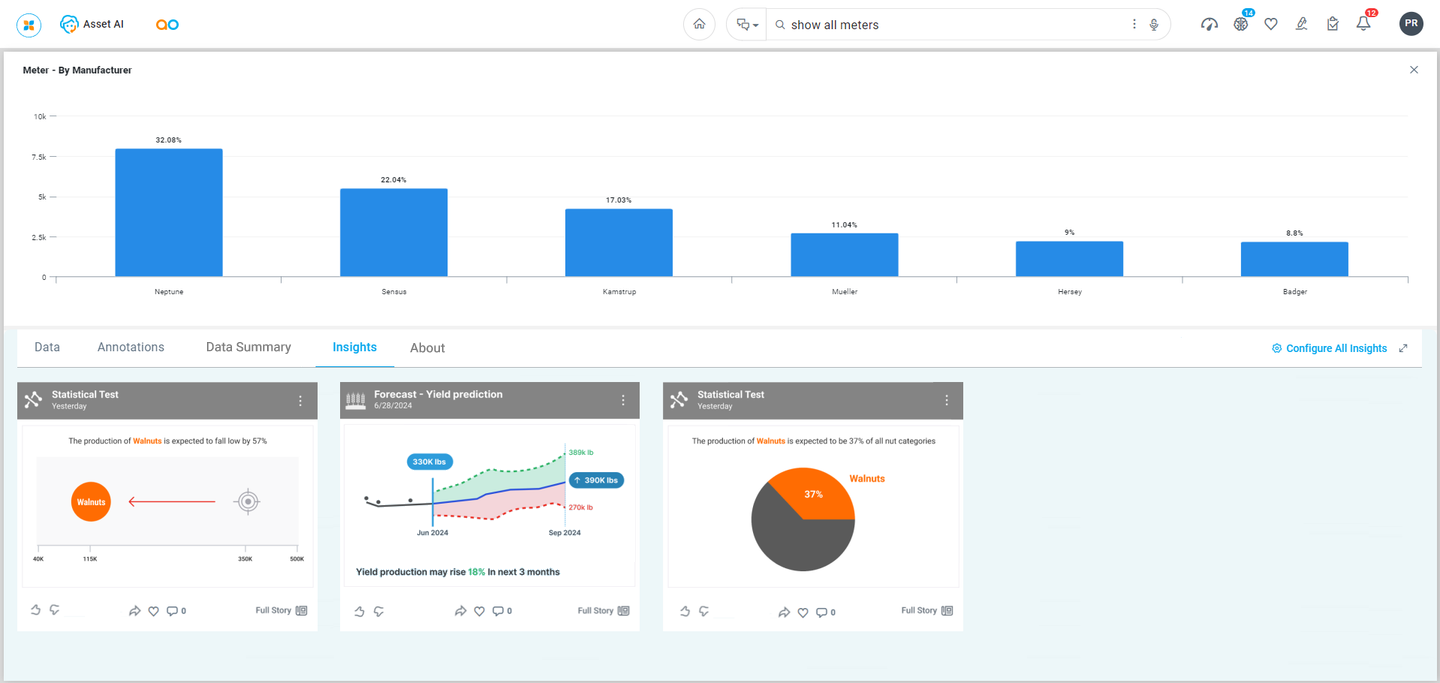Click the clipboard checklist icon in header
Screen dimensions: 1440x683
(x=1332, y=24)
